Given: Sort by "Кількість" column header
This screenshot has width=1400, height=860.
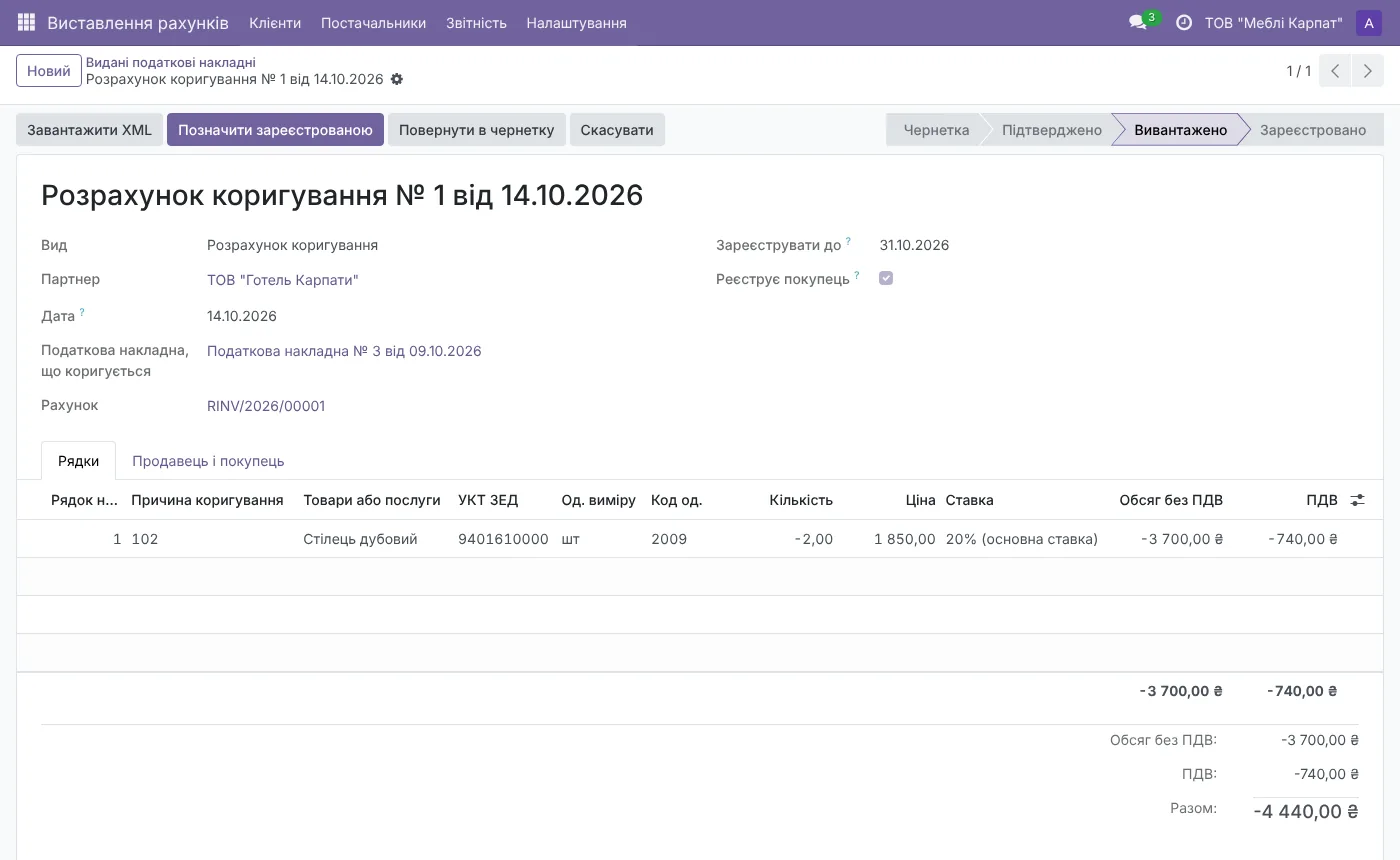Looking at the screenshot, I should [801, 500].
